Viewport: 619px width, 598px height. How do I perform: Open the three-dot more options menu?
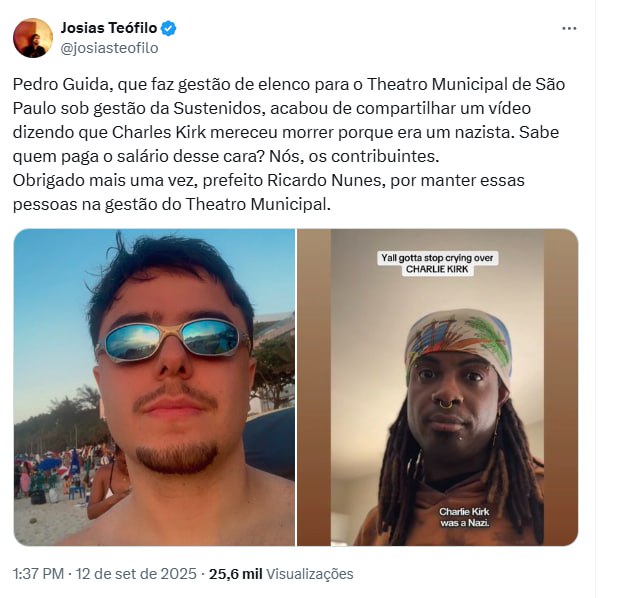[569, 28]
